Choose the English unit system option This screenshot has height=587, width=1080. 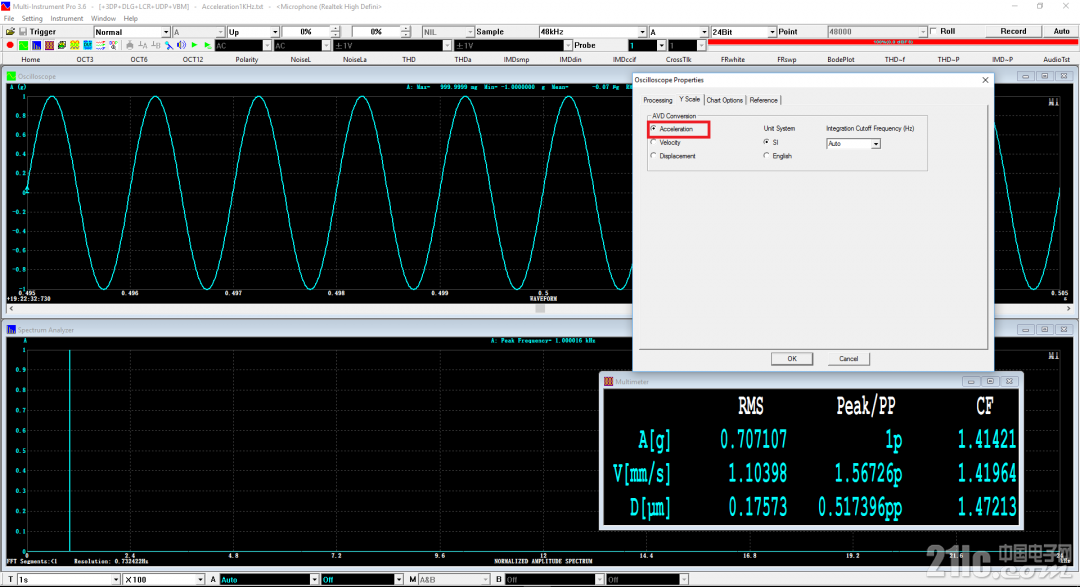pos(767,156)
